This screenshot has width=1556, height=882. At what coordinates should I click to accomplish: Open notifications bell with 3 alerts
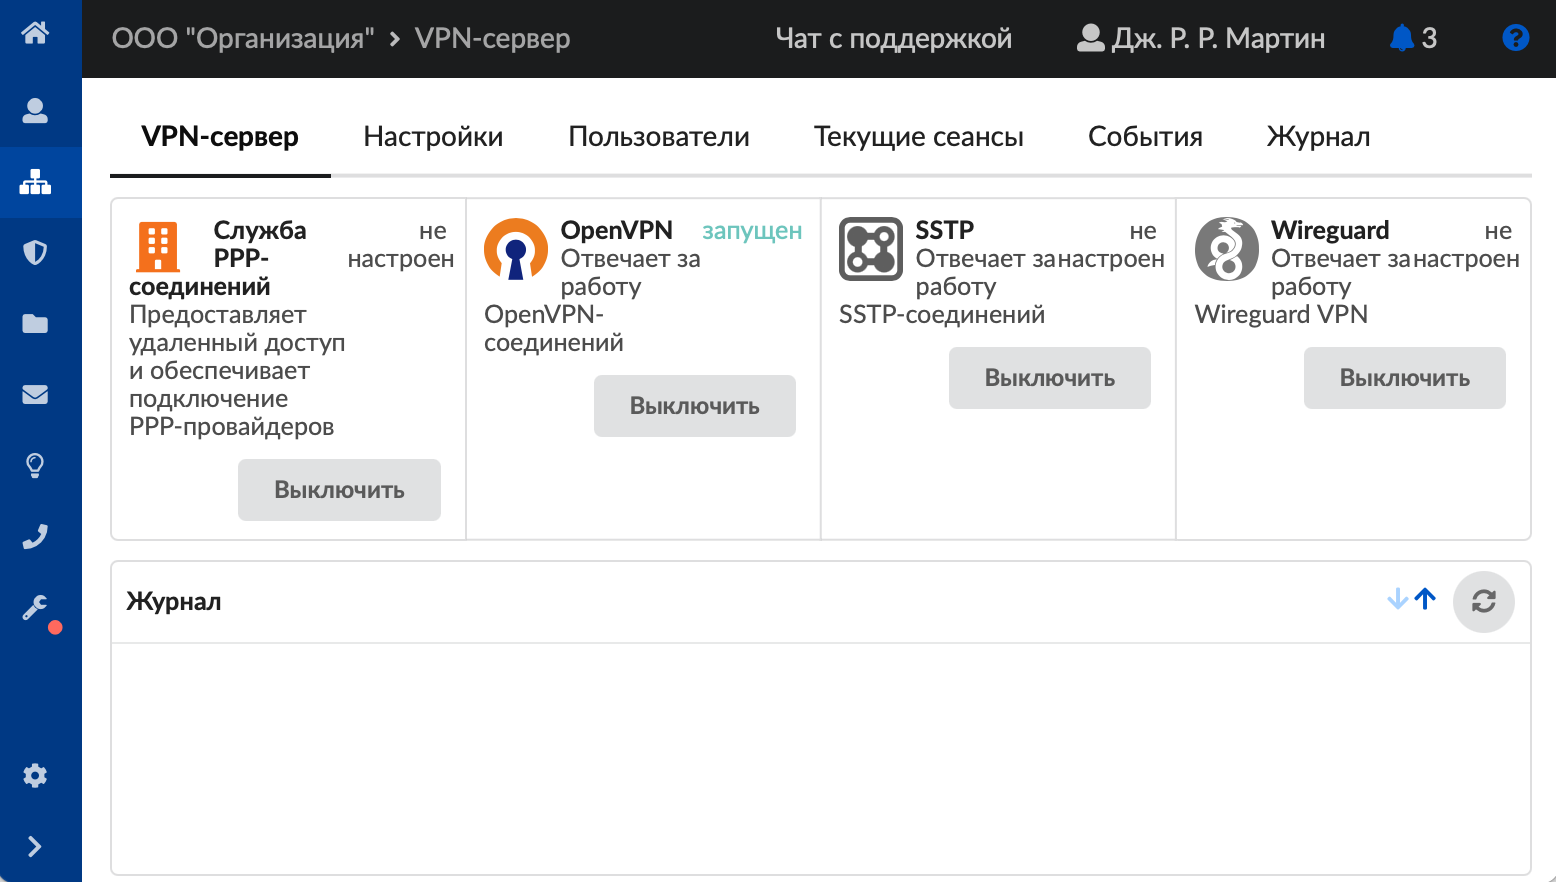click(x=1412, y=38)
